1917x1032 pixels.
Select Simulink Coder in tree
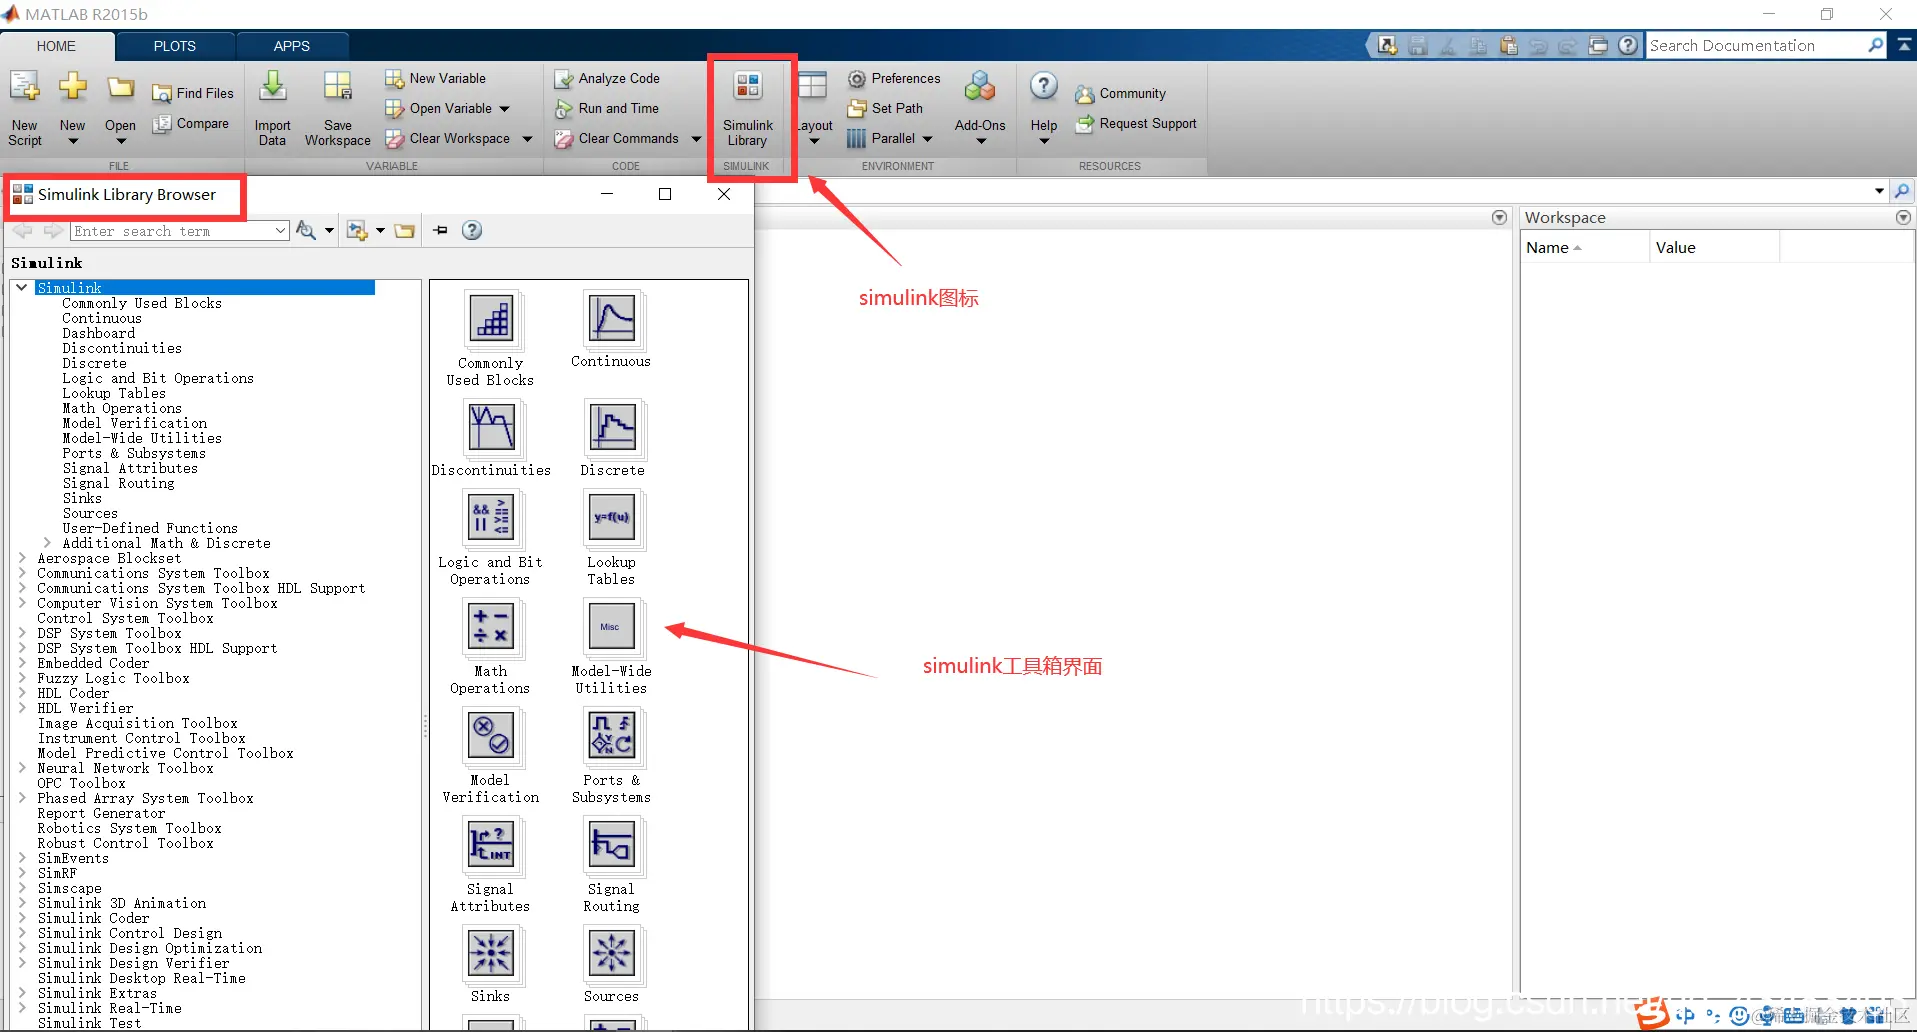(93, 918)
